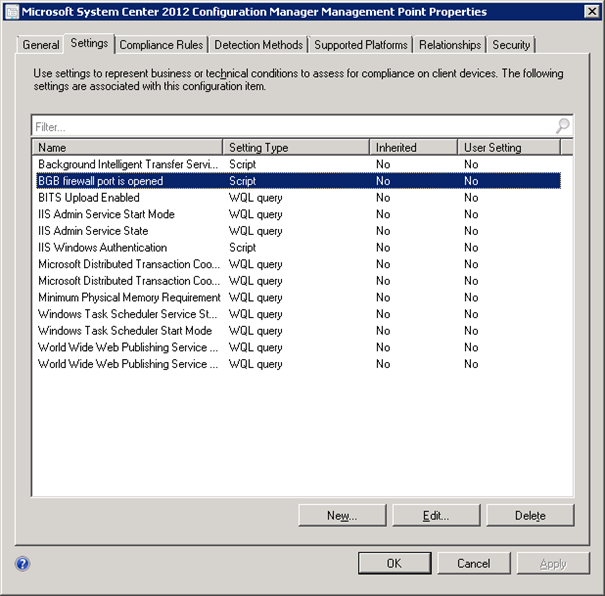The height and width of the screenshot is (596, 605).
Task: Click Script type in IIS Windows Authentication row
Action: (x=242, y=248)
